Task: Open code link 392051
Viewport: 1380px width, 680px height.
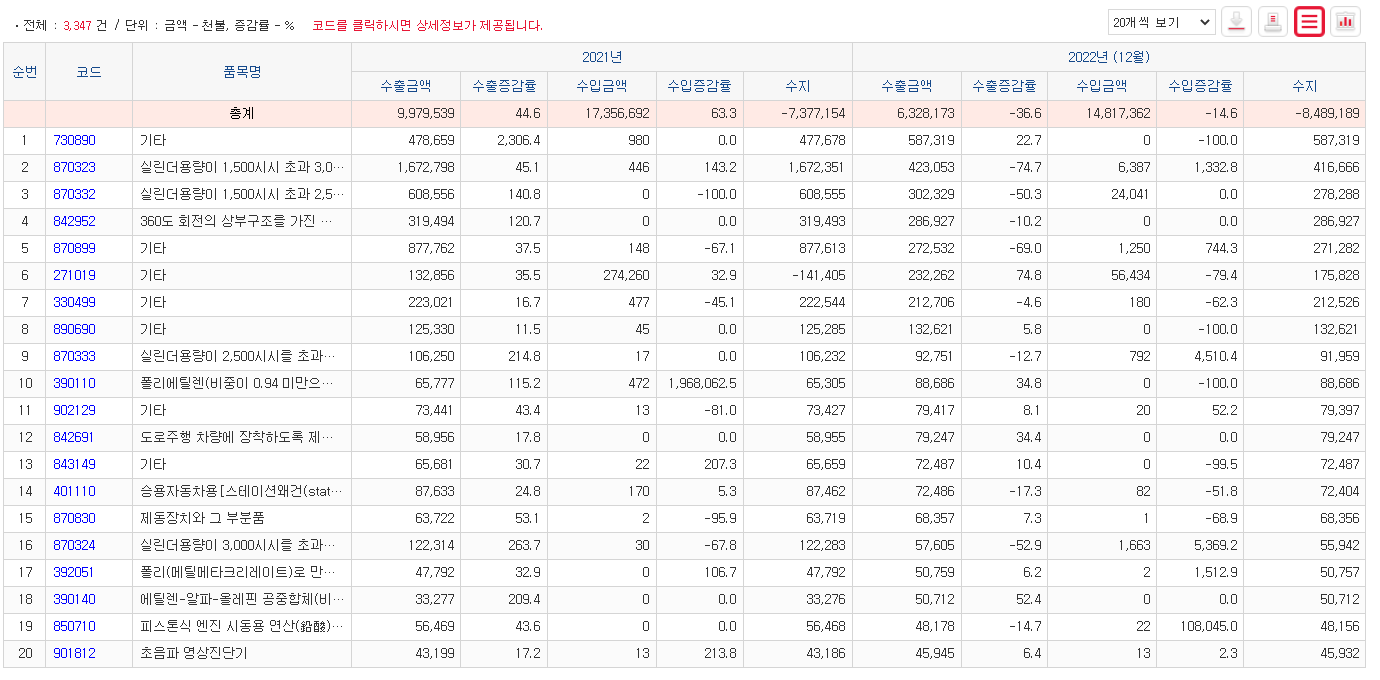Action: (75, 573)
